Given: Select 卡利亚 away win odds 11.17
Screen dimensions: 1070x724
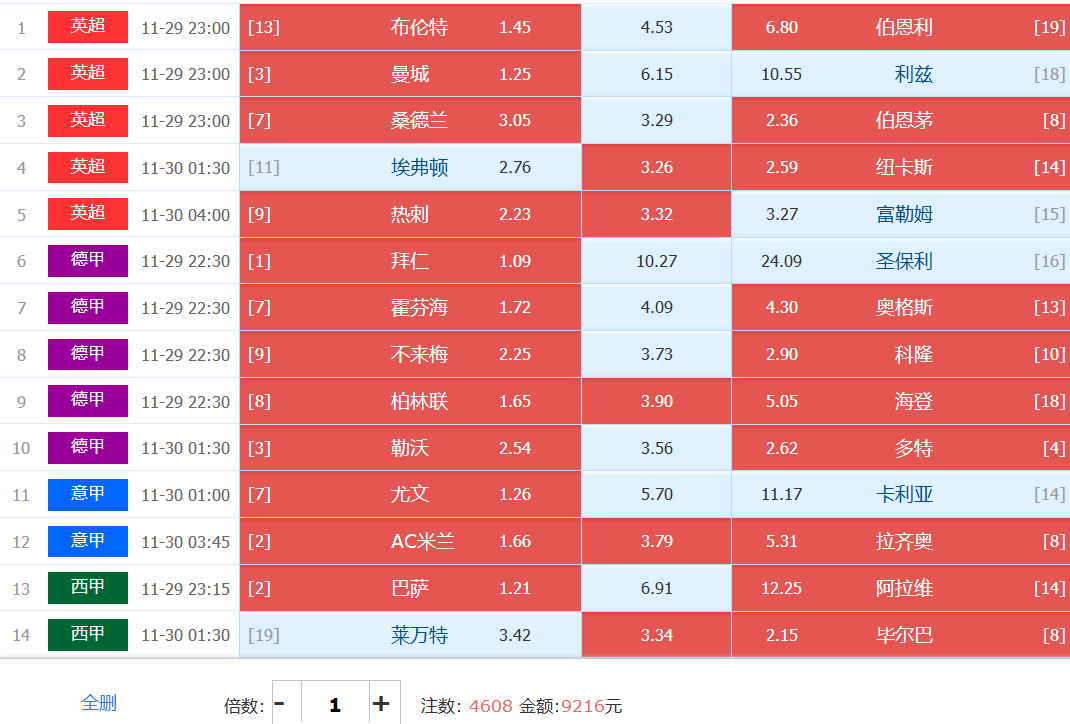Looking at the screenshot, I should click(x=900, y=495).
